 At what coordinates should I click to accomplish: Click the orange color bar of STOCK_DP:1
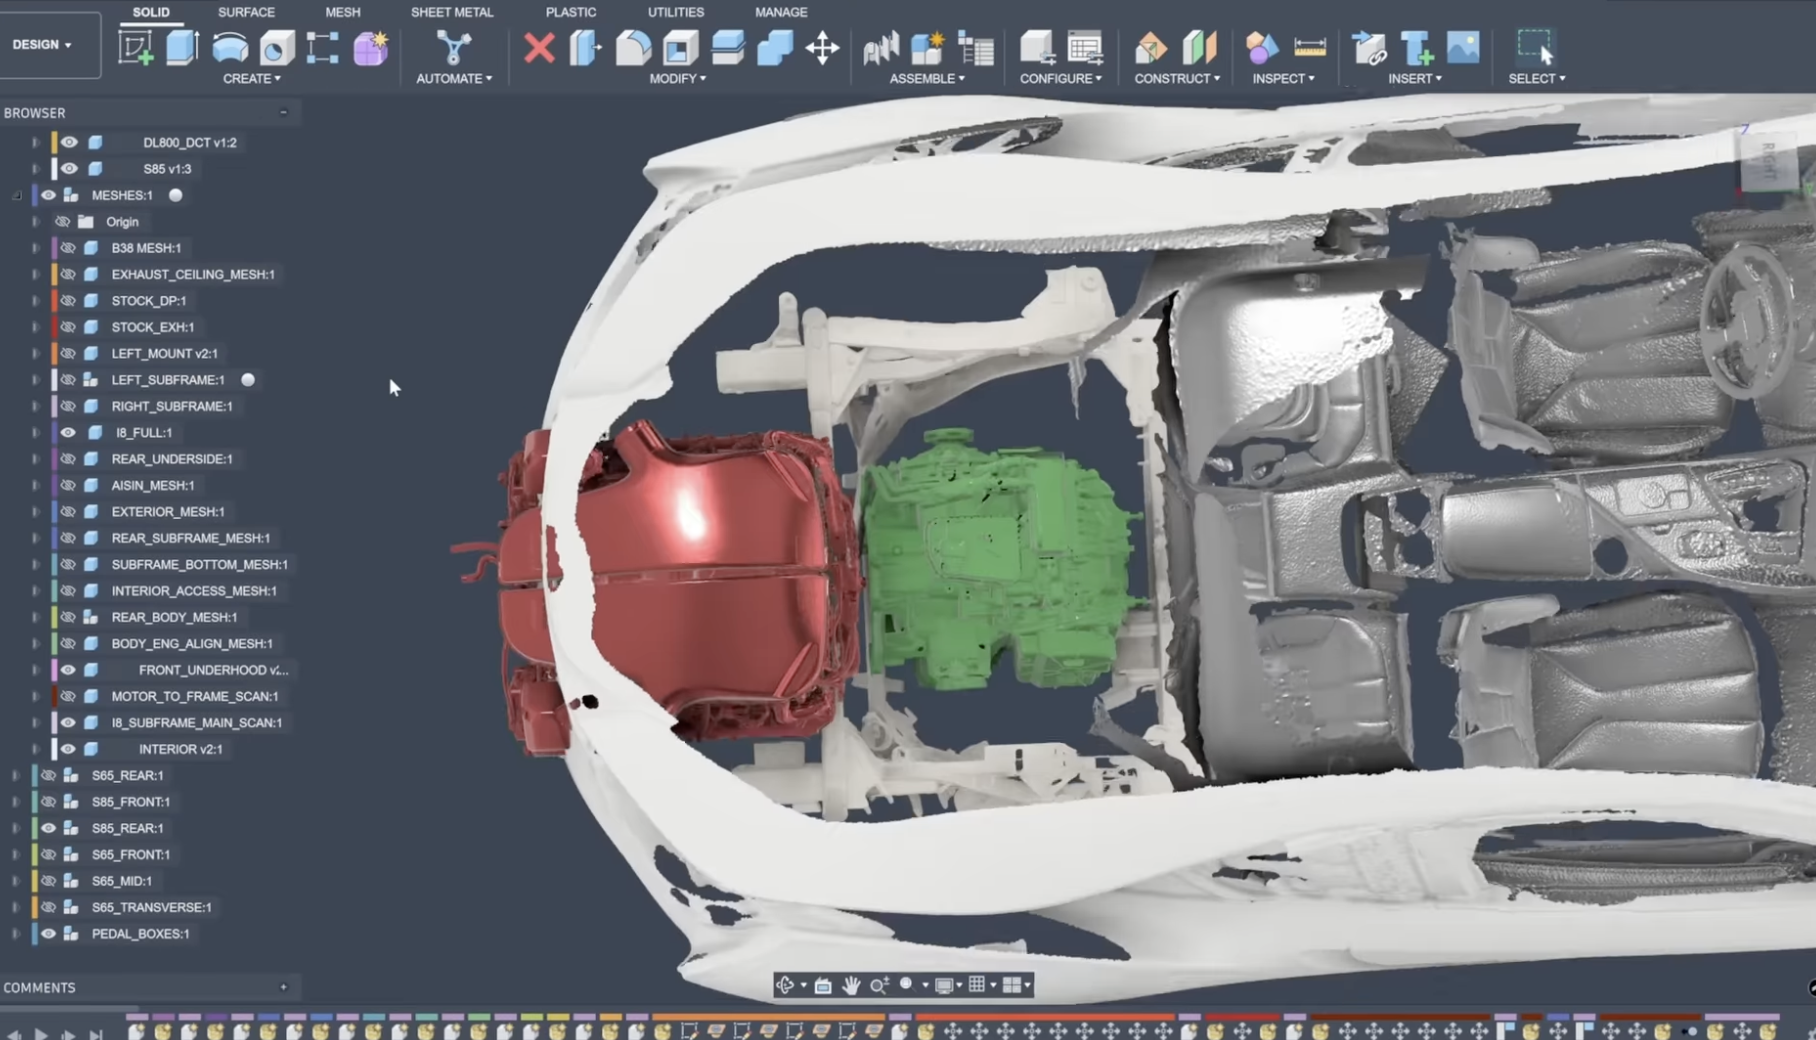(54, 301)
